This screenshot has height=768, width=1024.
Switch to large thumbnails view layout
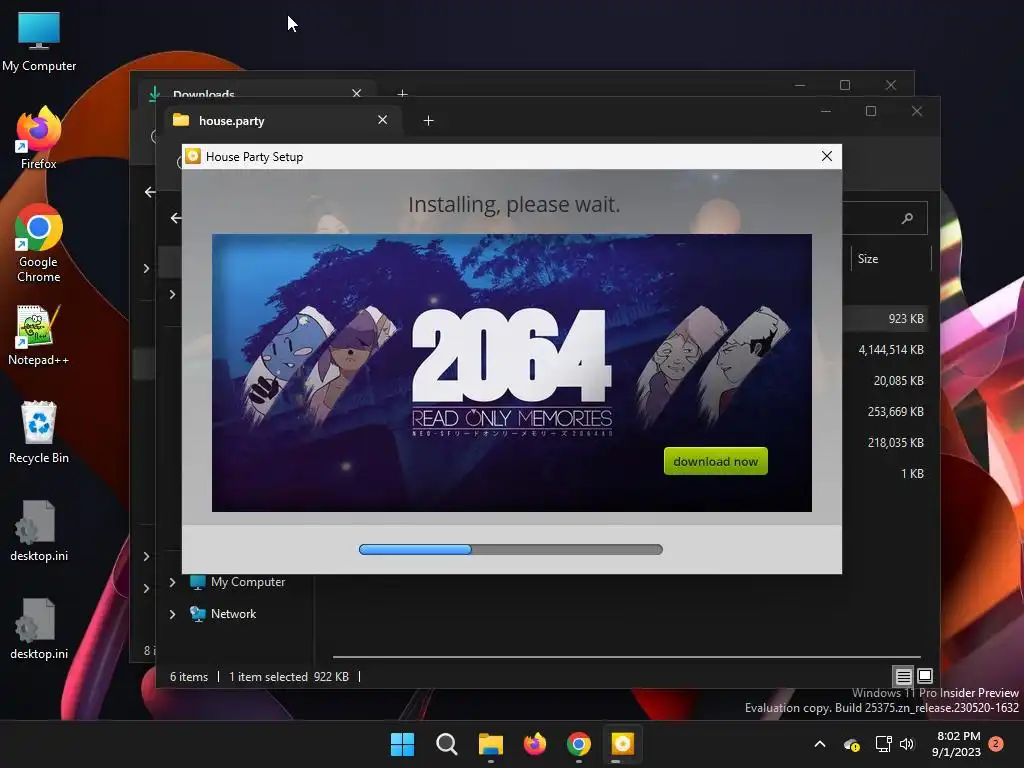pyautogui.click(x=925, y=676)
